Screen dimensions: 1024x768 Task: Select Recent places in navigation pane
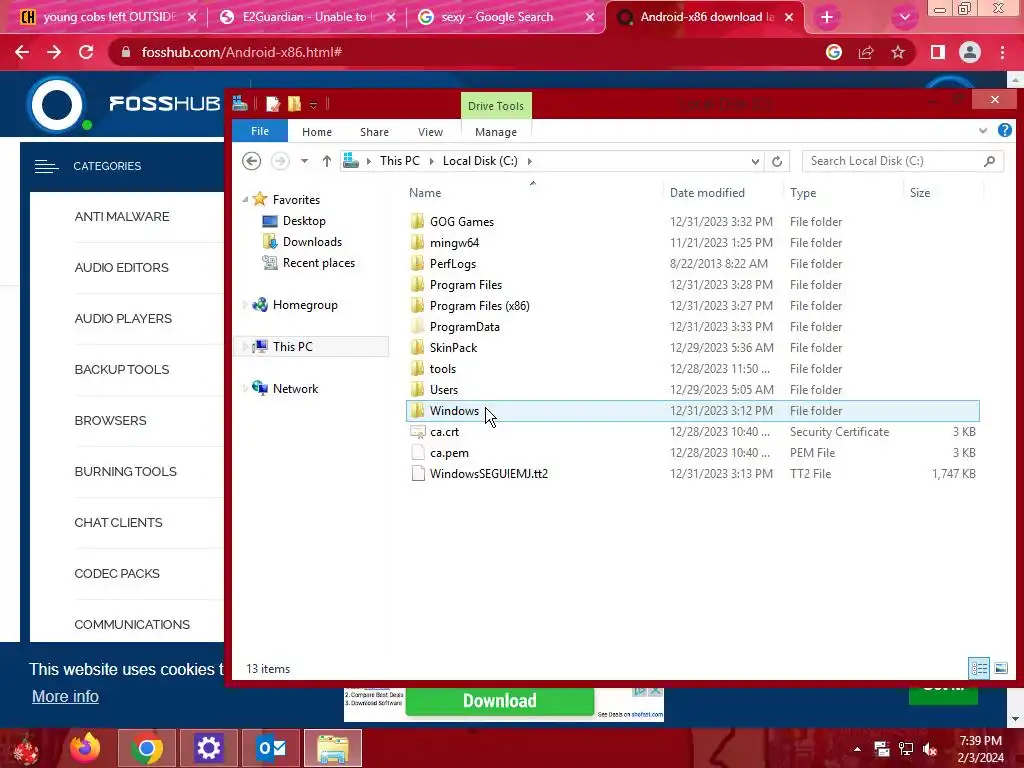(x=319, y=263)
